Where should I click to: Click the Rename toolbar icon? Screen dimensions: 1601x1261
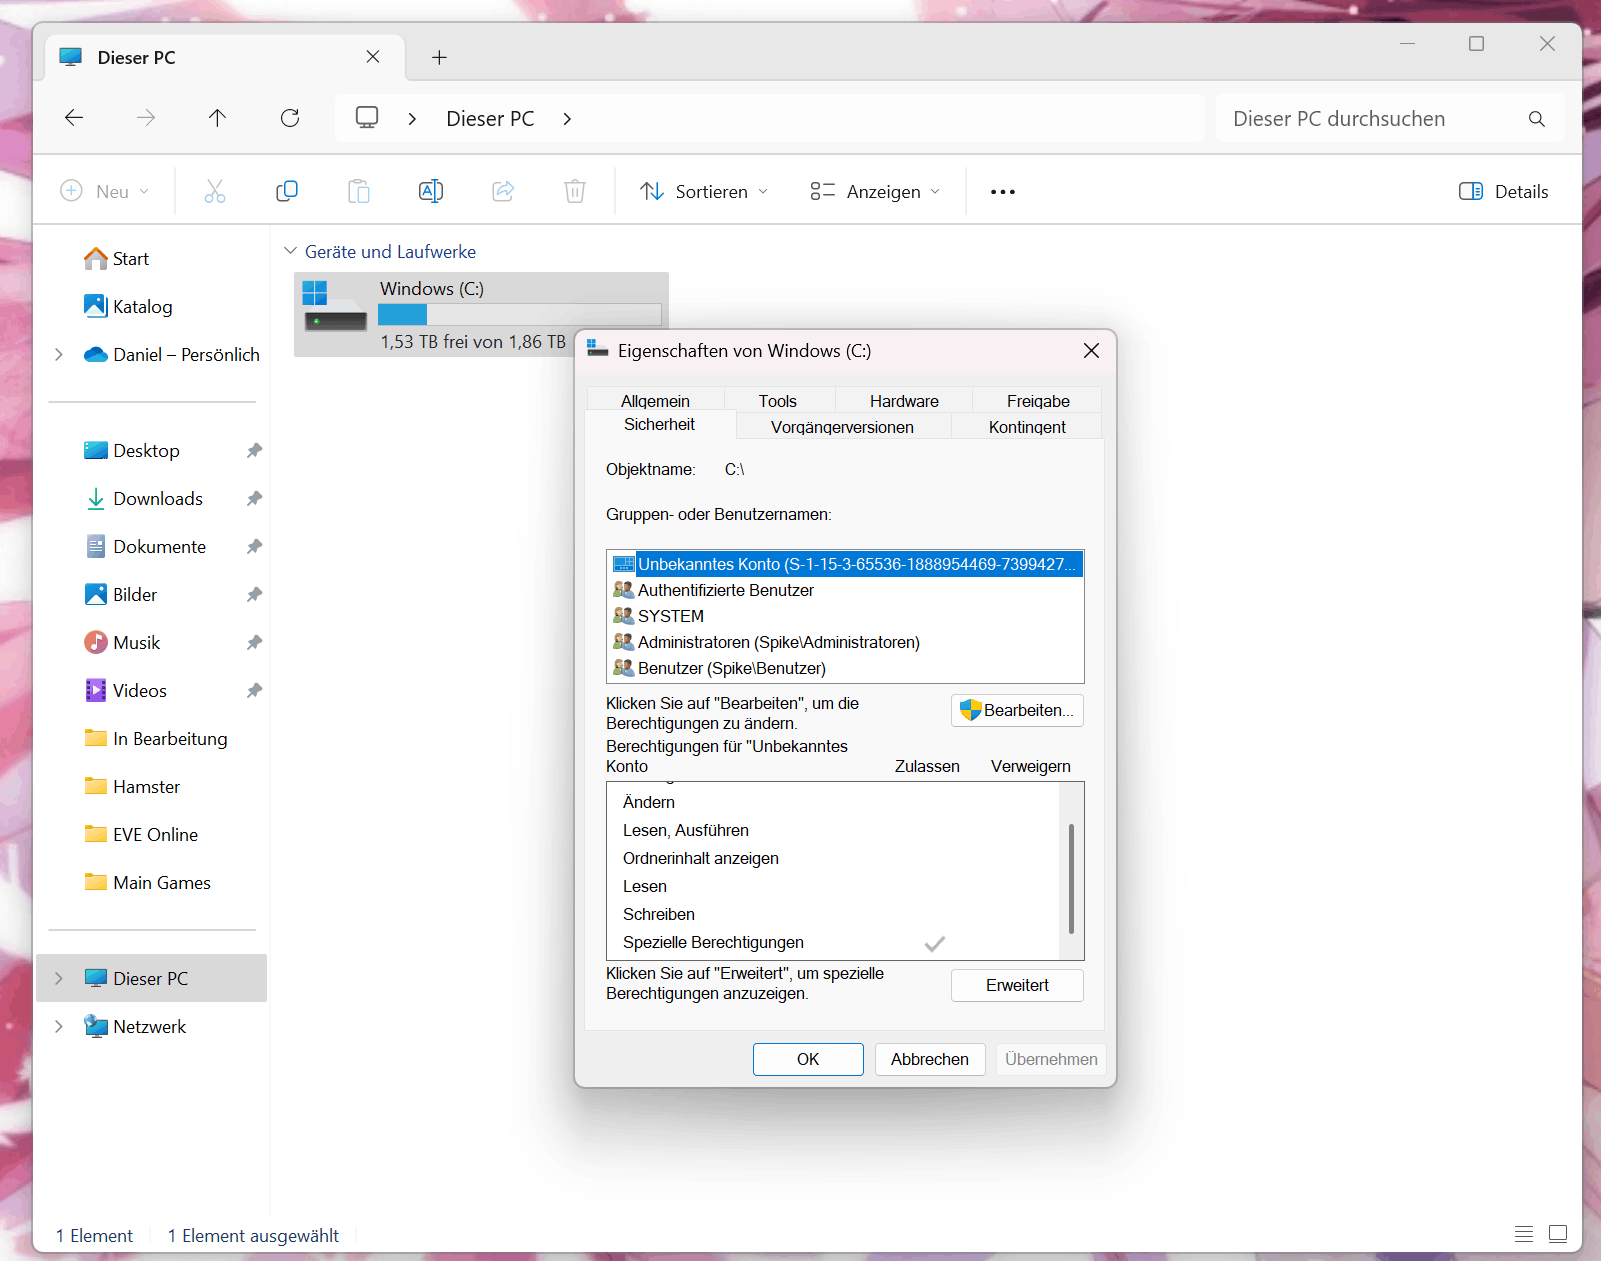431,191
